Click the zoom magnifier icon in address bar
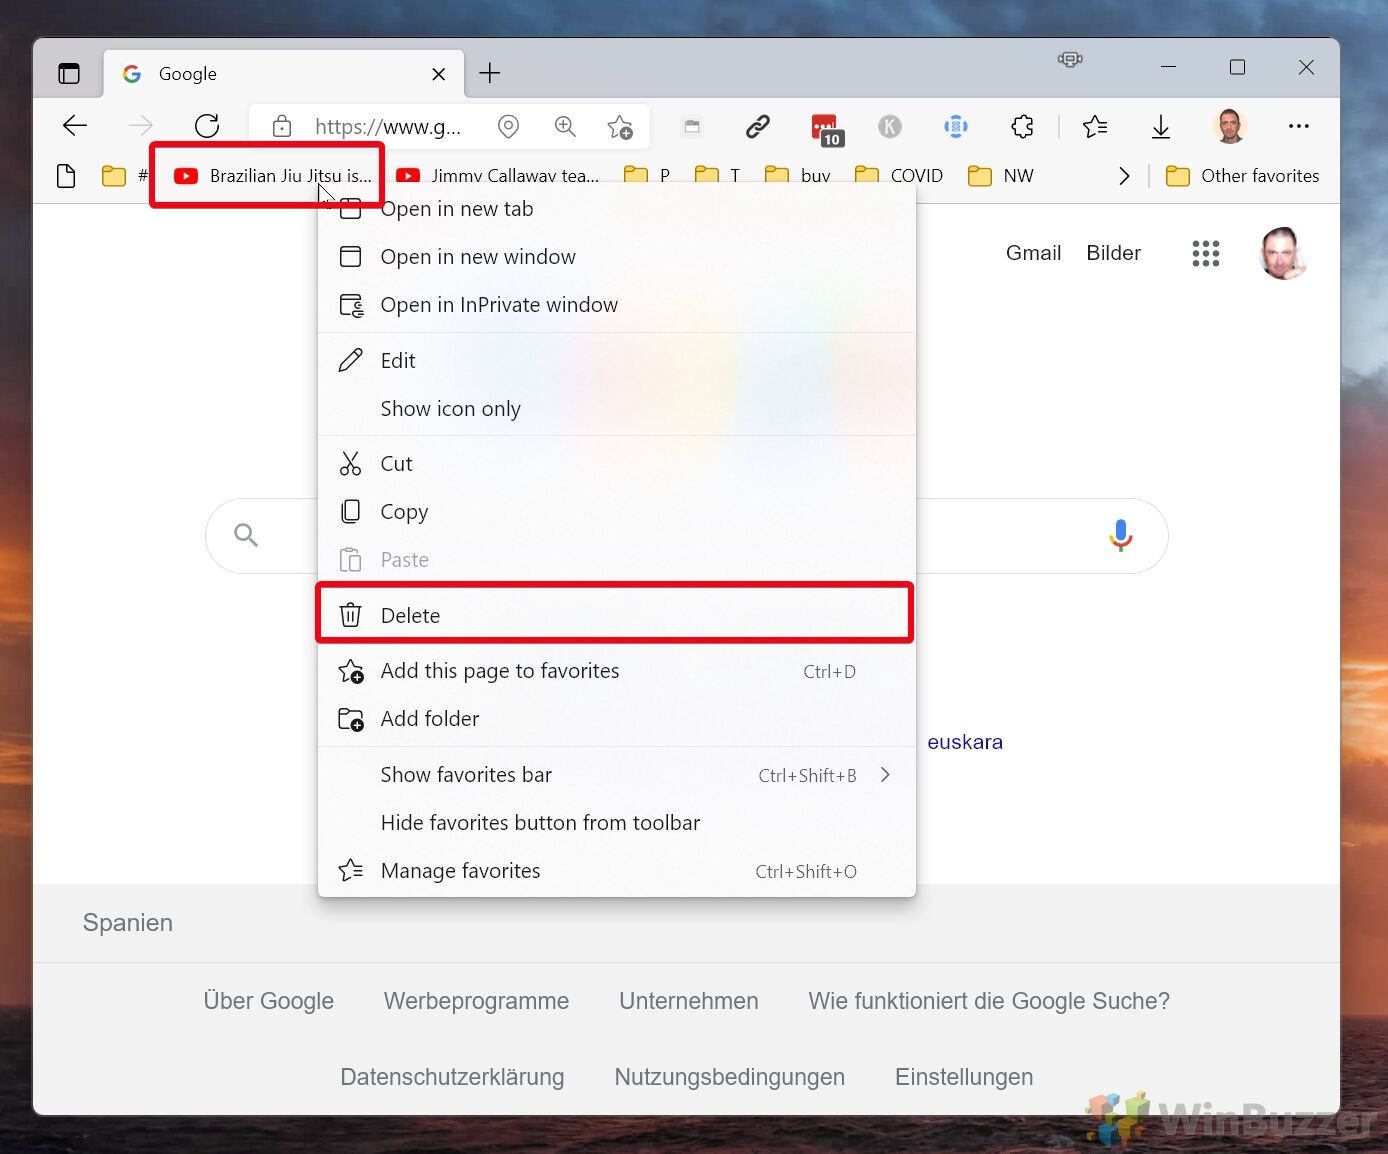 pos(565,126)
